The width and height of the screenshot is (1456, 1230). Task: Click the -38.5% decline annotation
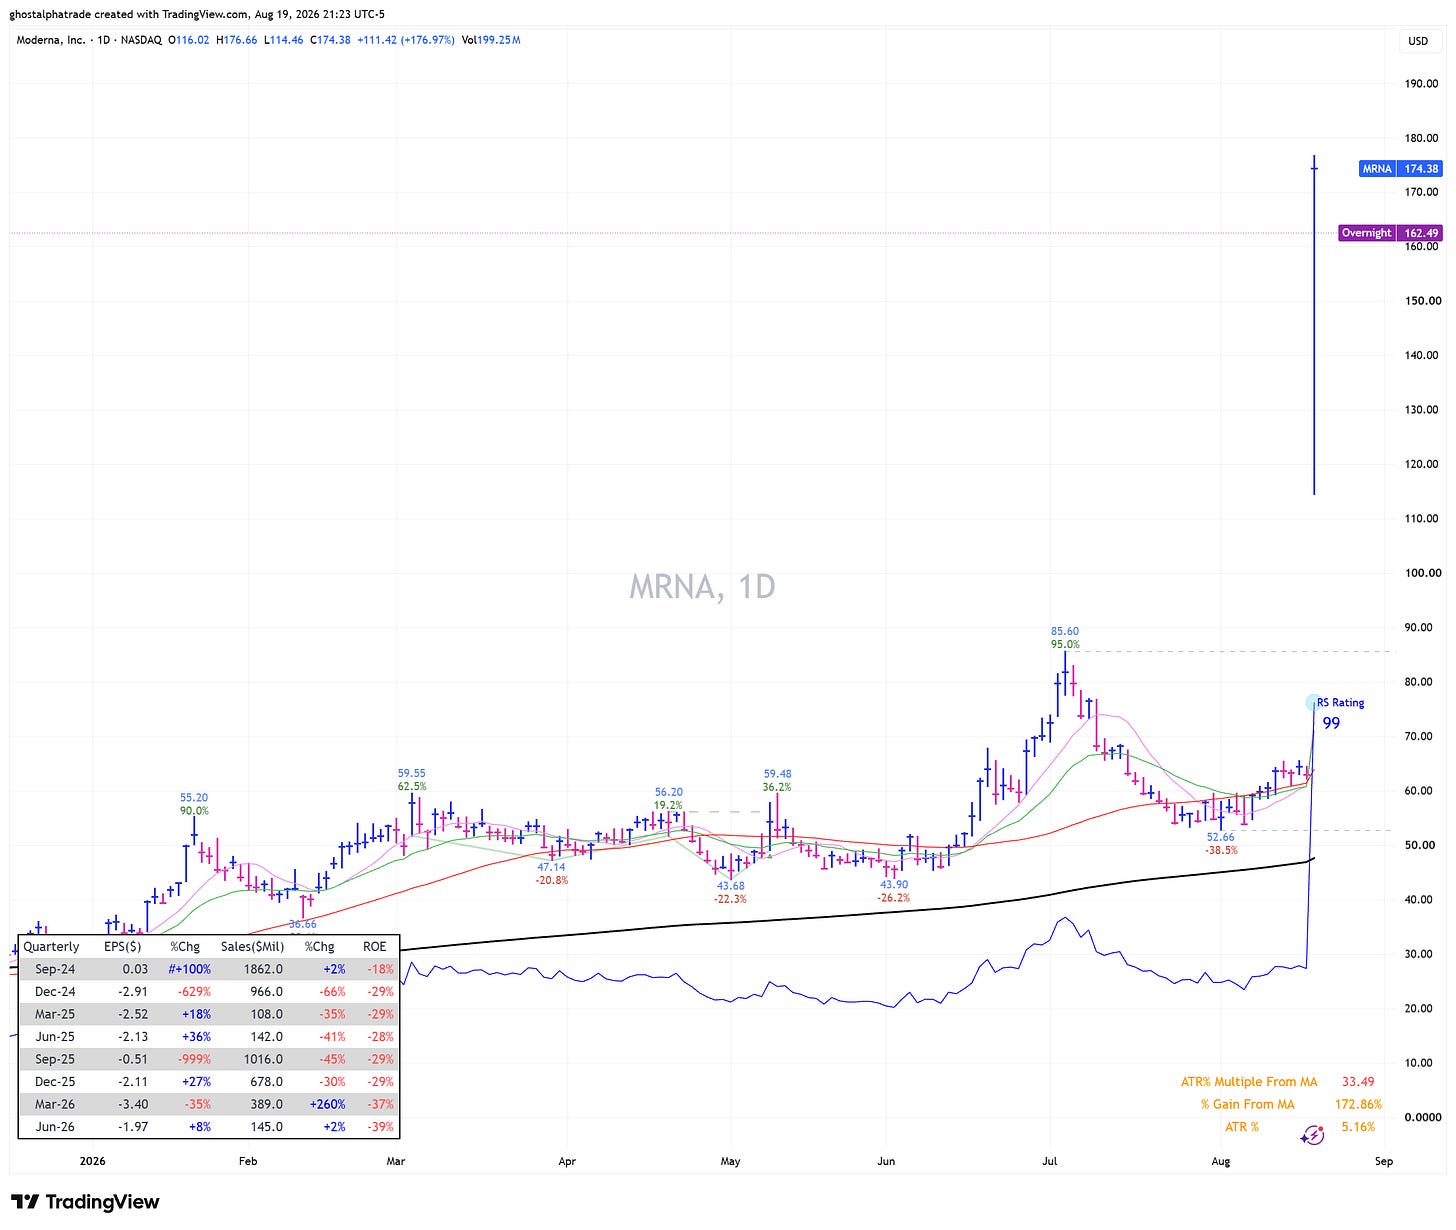tap(1221, 851)
